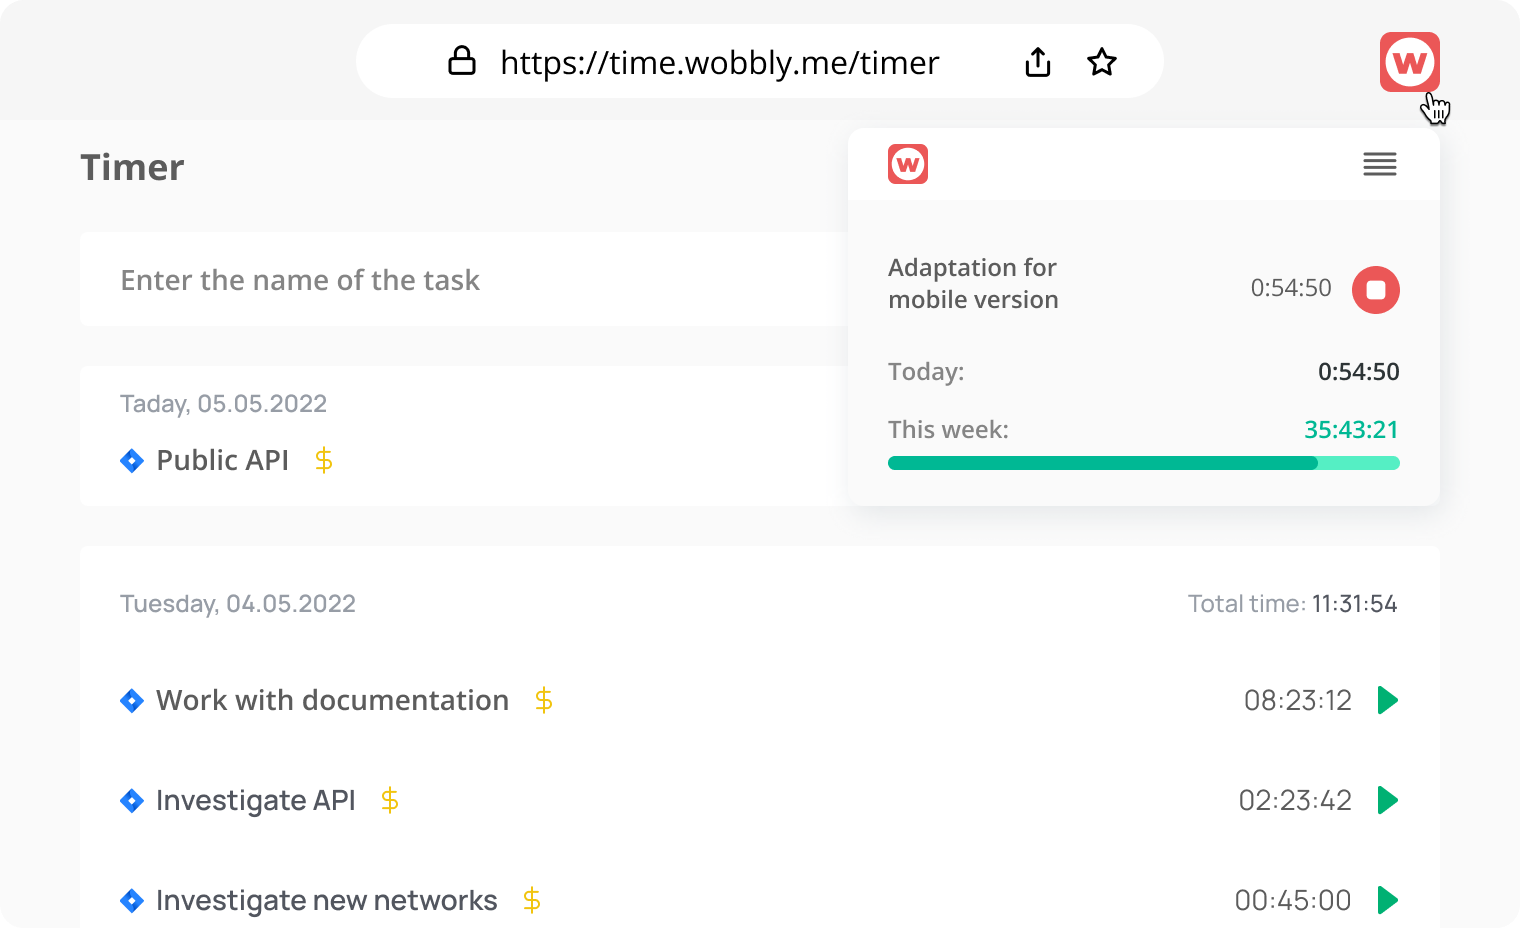The width and height of the screenshot is (1520, 928).
Task: Open the Wobbly browser extension icon
Action: coord(1409,62)
